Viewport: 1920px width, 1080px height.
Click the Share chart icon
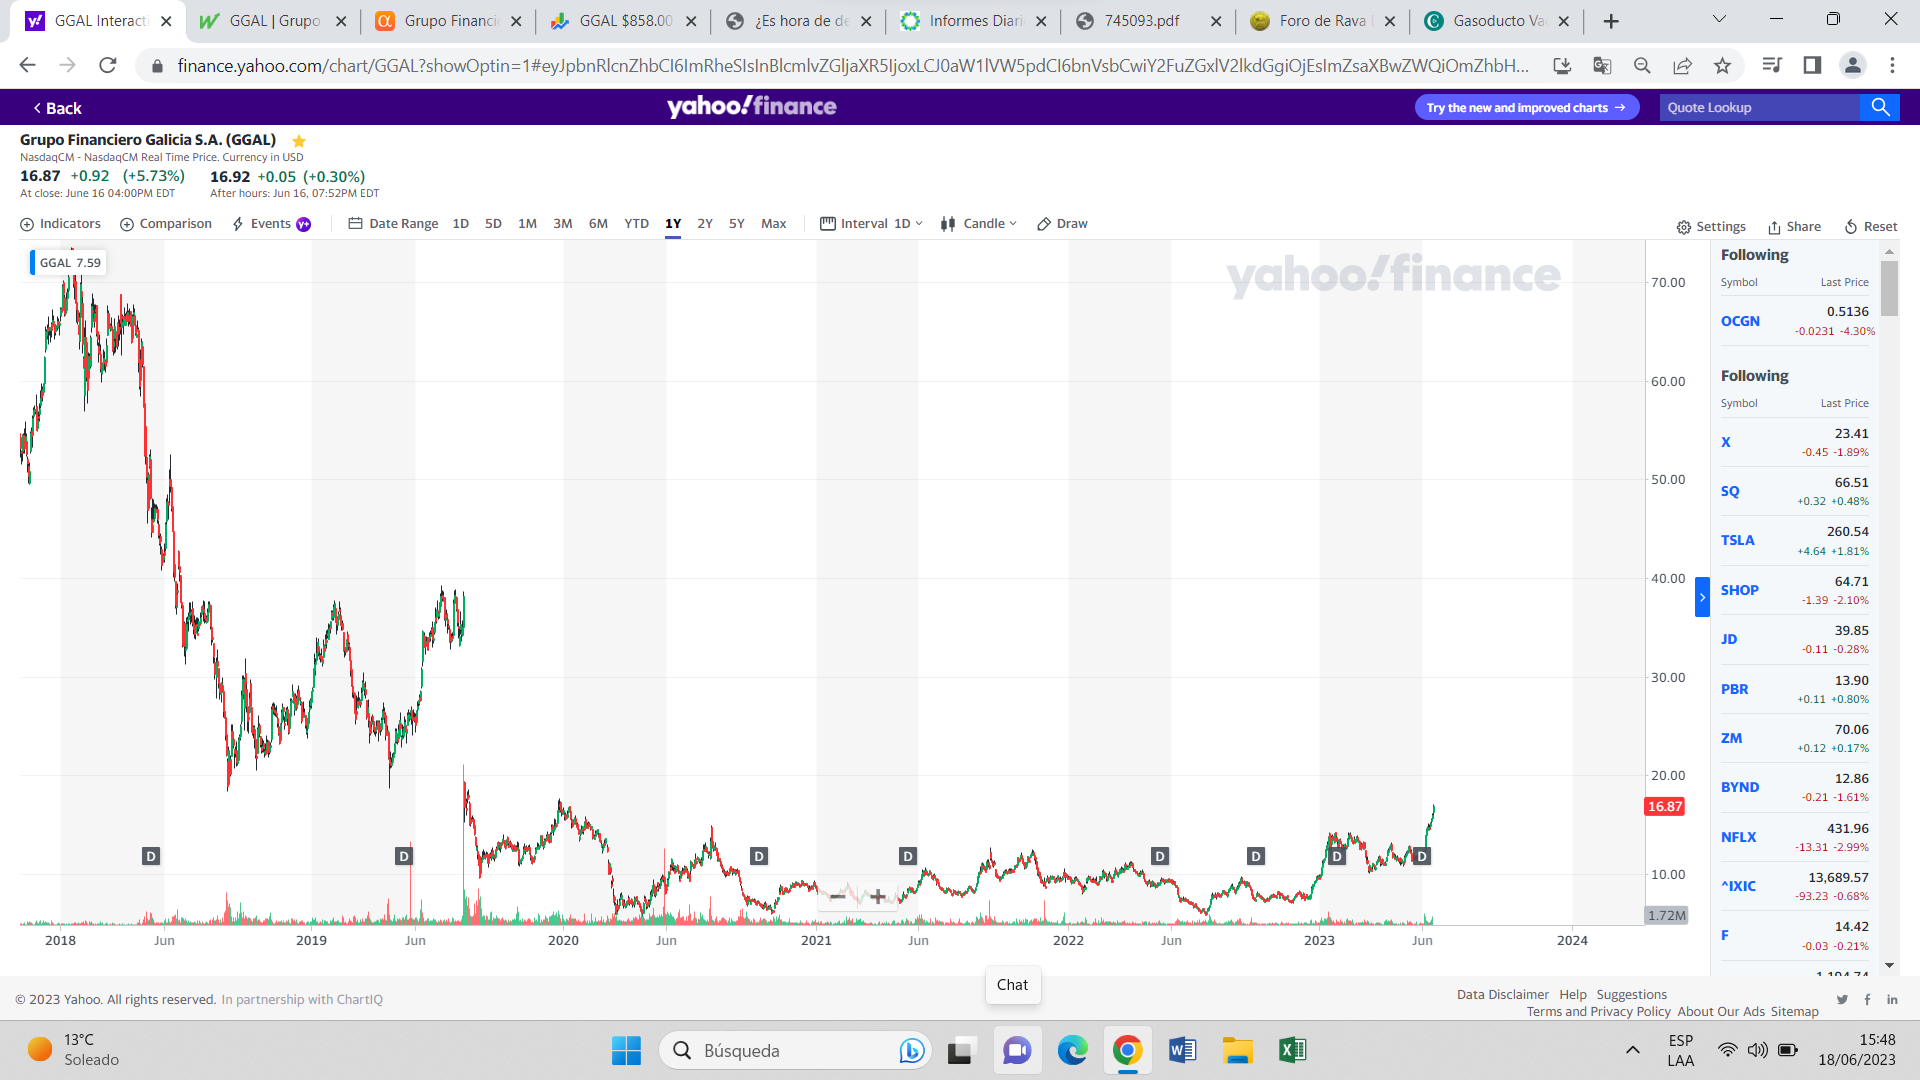pyautogui.click(x=1774, y=227)
